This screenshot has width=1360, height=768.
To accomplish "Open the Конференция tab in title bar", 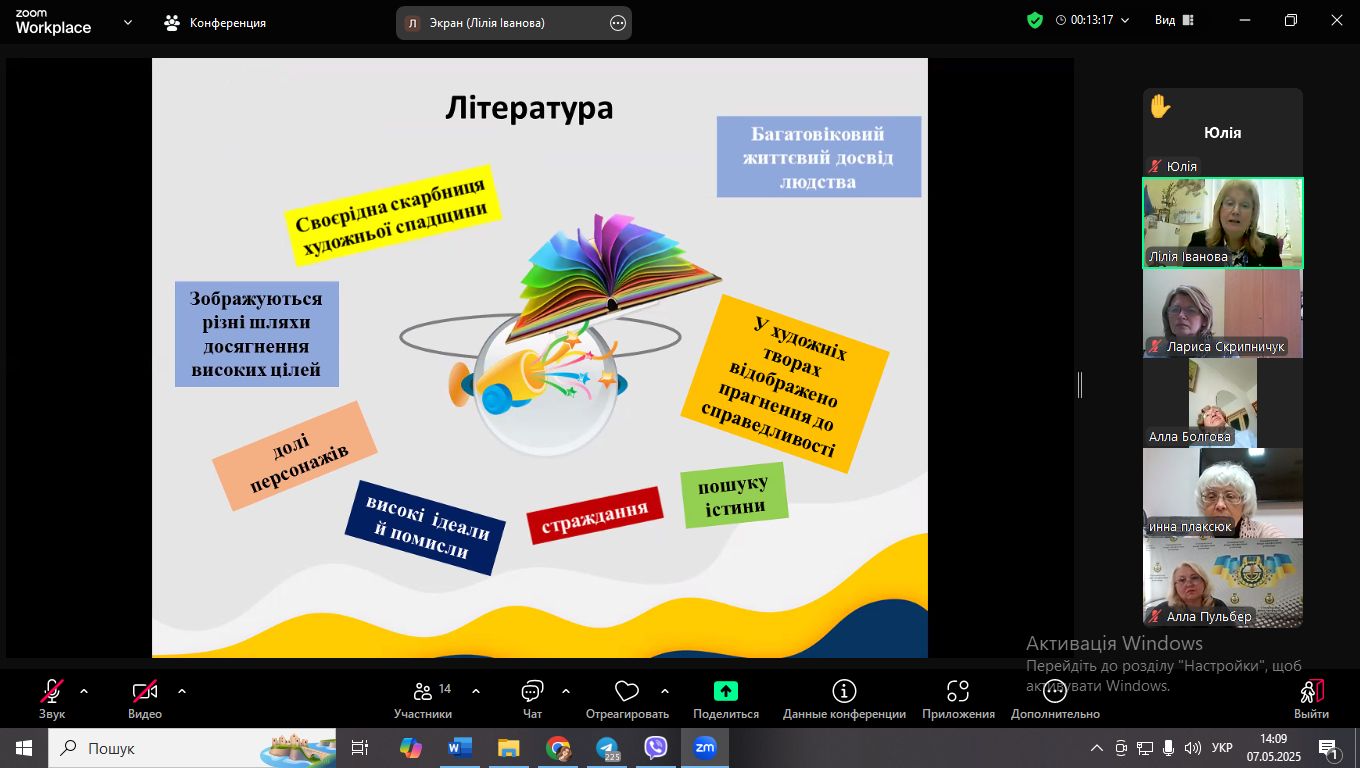I will pyautogui.click(x=216, y=22).
